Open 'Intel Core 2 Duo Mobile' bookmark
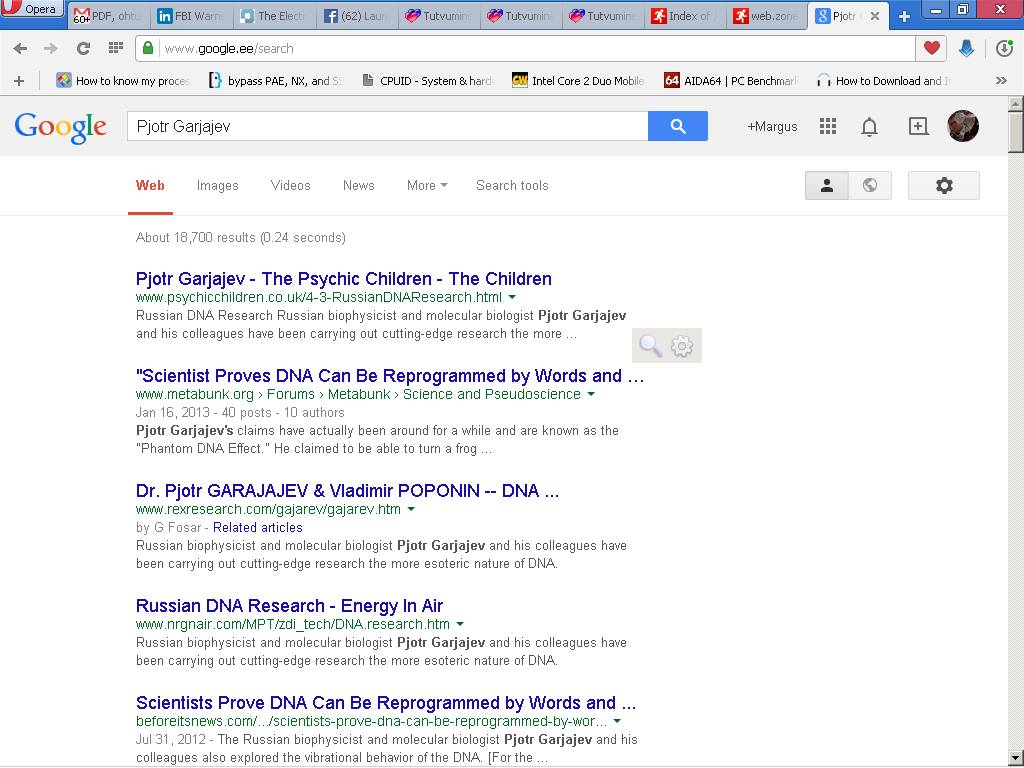The width and height of the screenshot is (1024, 768). click(x=578, y=81)
